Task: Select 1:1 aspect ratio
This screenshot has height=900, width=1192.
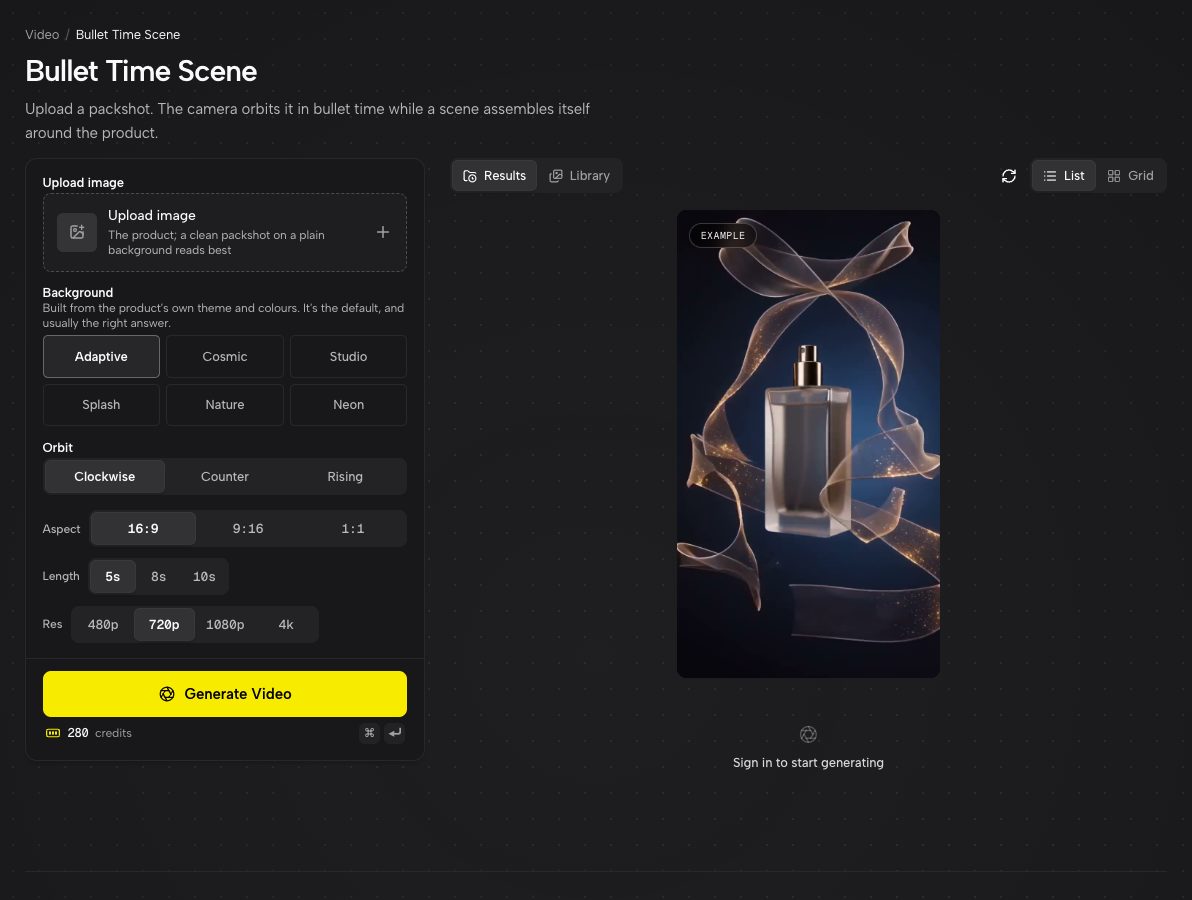Action: (x=353, y=528)
